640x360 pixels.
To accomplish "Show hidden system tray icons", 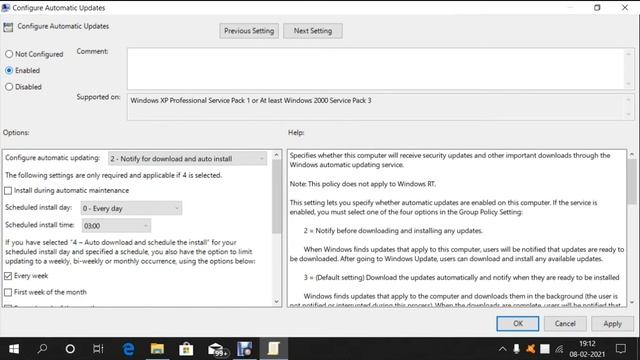I will coord(502,349).
